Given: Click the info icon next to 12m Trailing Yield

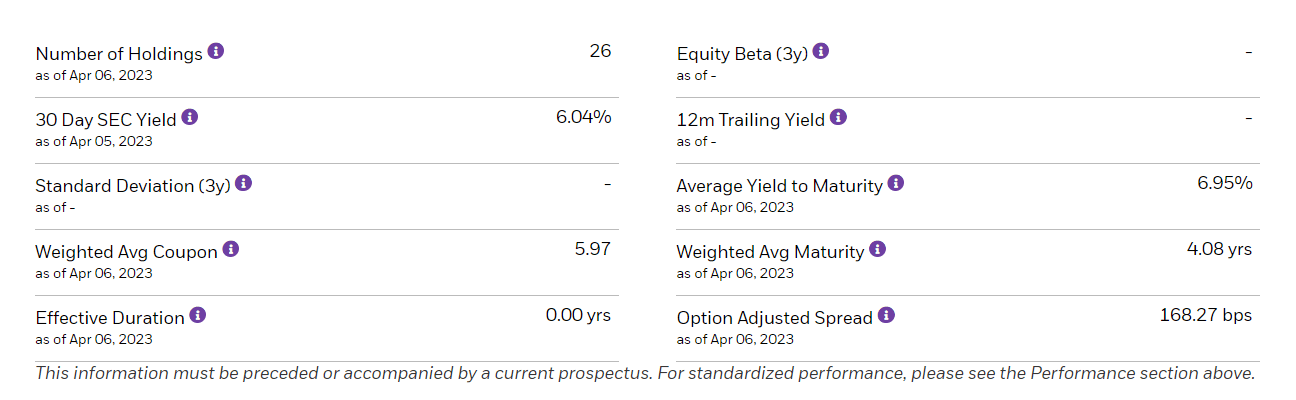Looking at the screenshot, I should (839, 117).
